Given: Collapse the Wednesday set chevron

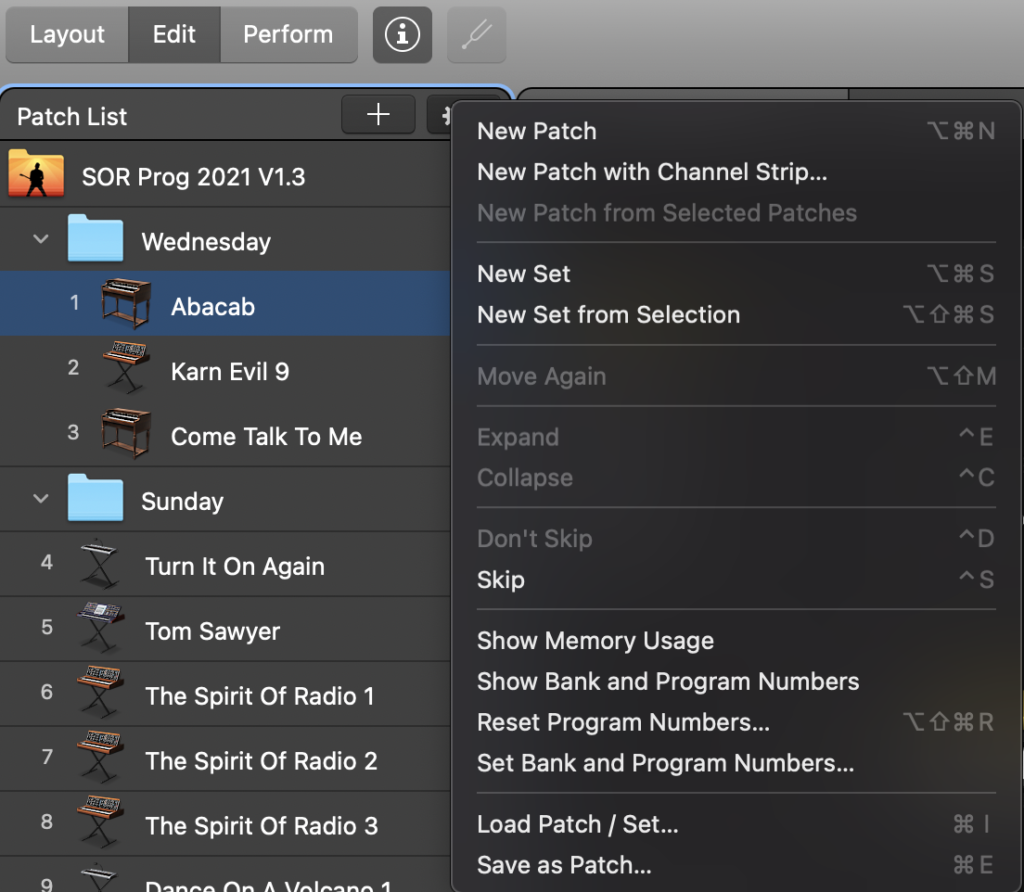Looking at the screenshot, I should [40, 239].
